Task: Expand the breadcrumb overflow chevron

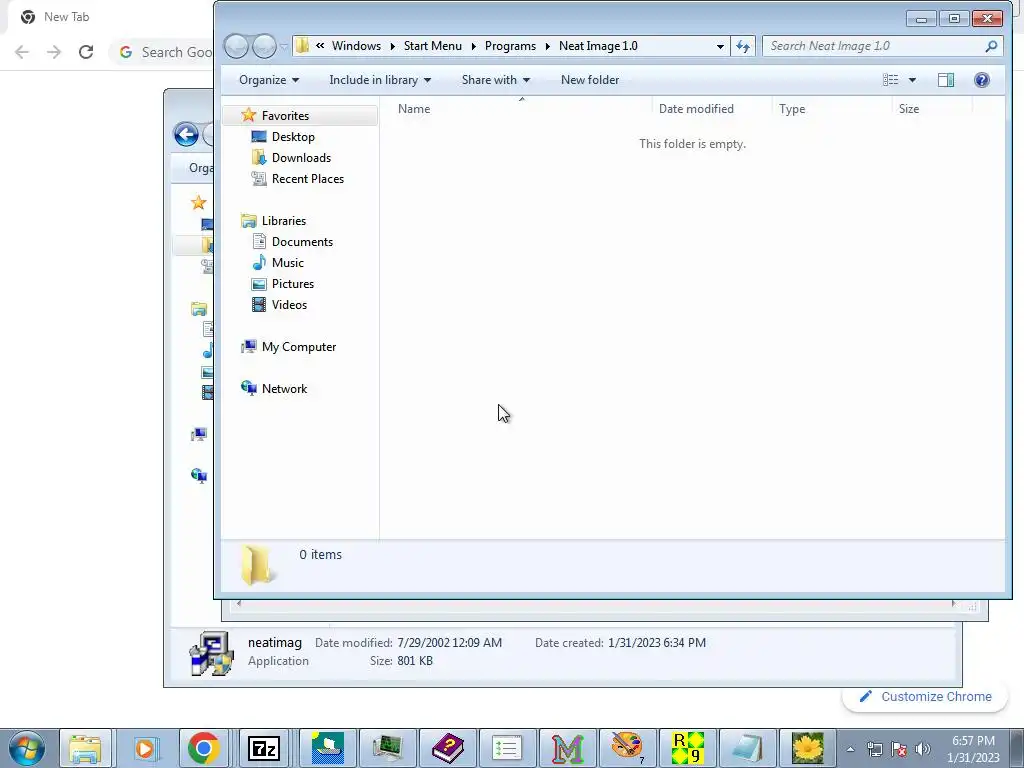Action: (x=320, y=45)
